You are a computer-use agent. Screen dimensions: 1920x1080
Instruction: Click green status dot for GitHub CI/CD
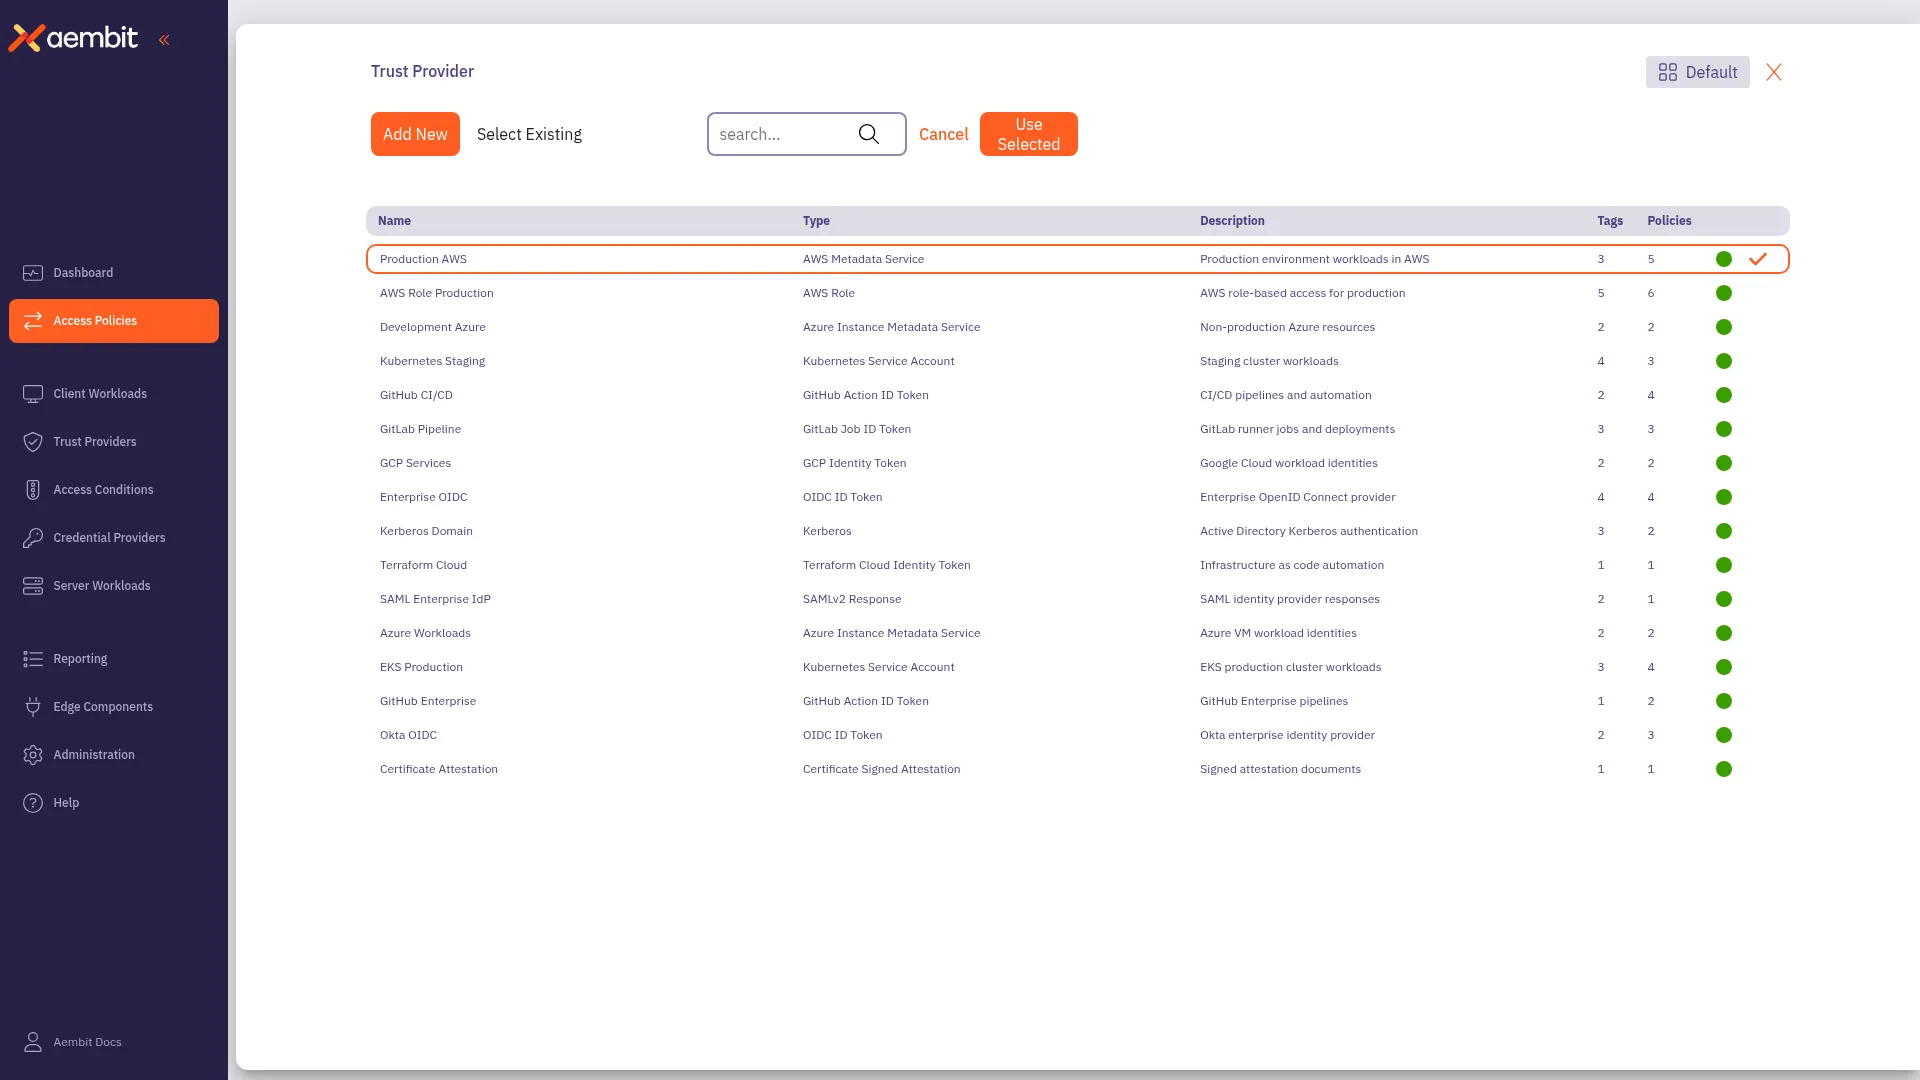tap(1724, 395)
